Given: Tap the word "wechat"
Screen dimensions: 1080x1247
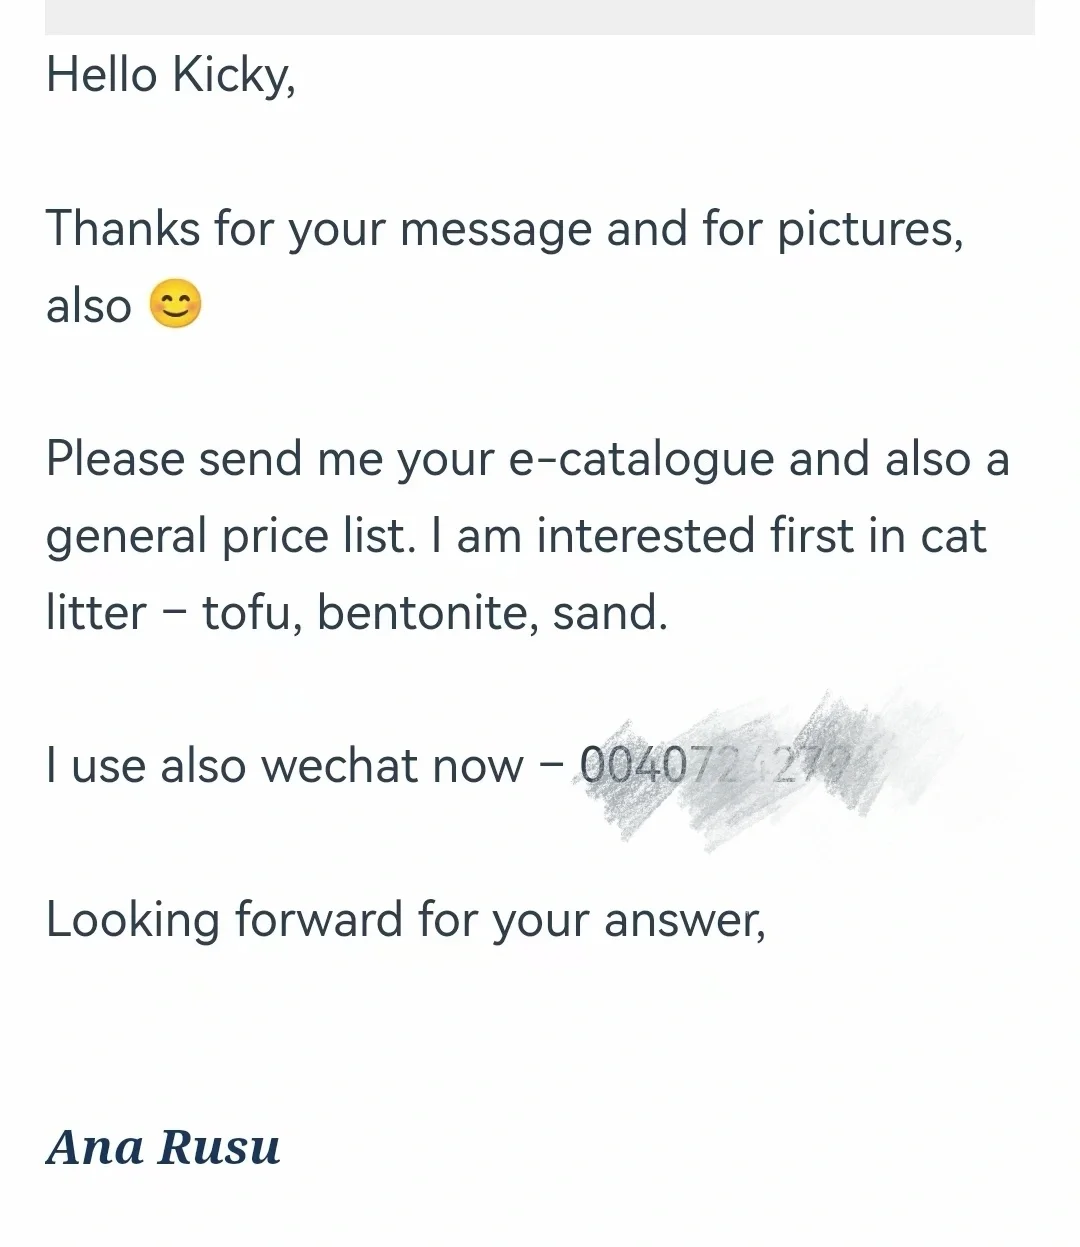Looking at the screenshot, I should point(391,766).
